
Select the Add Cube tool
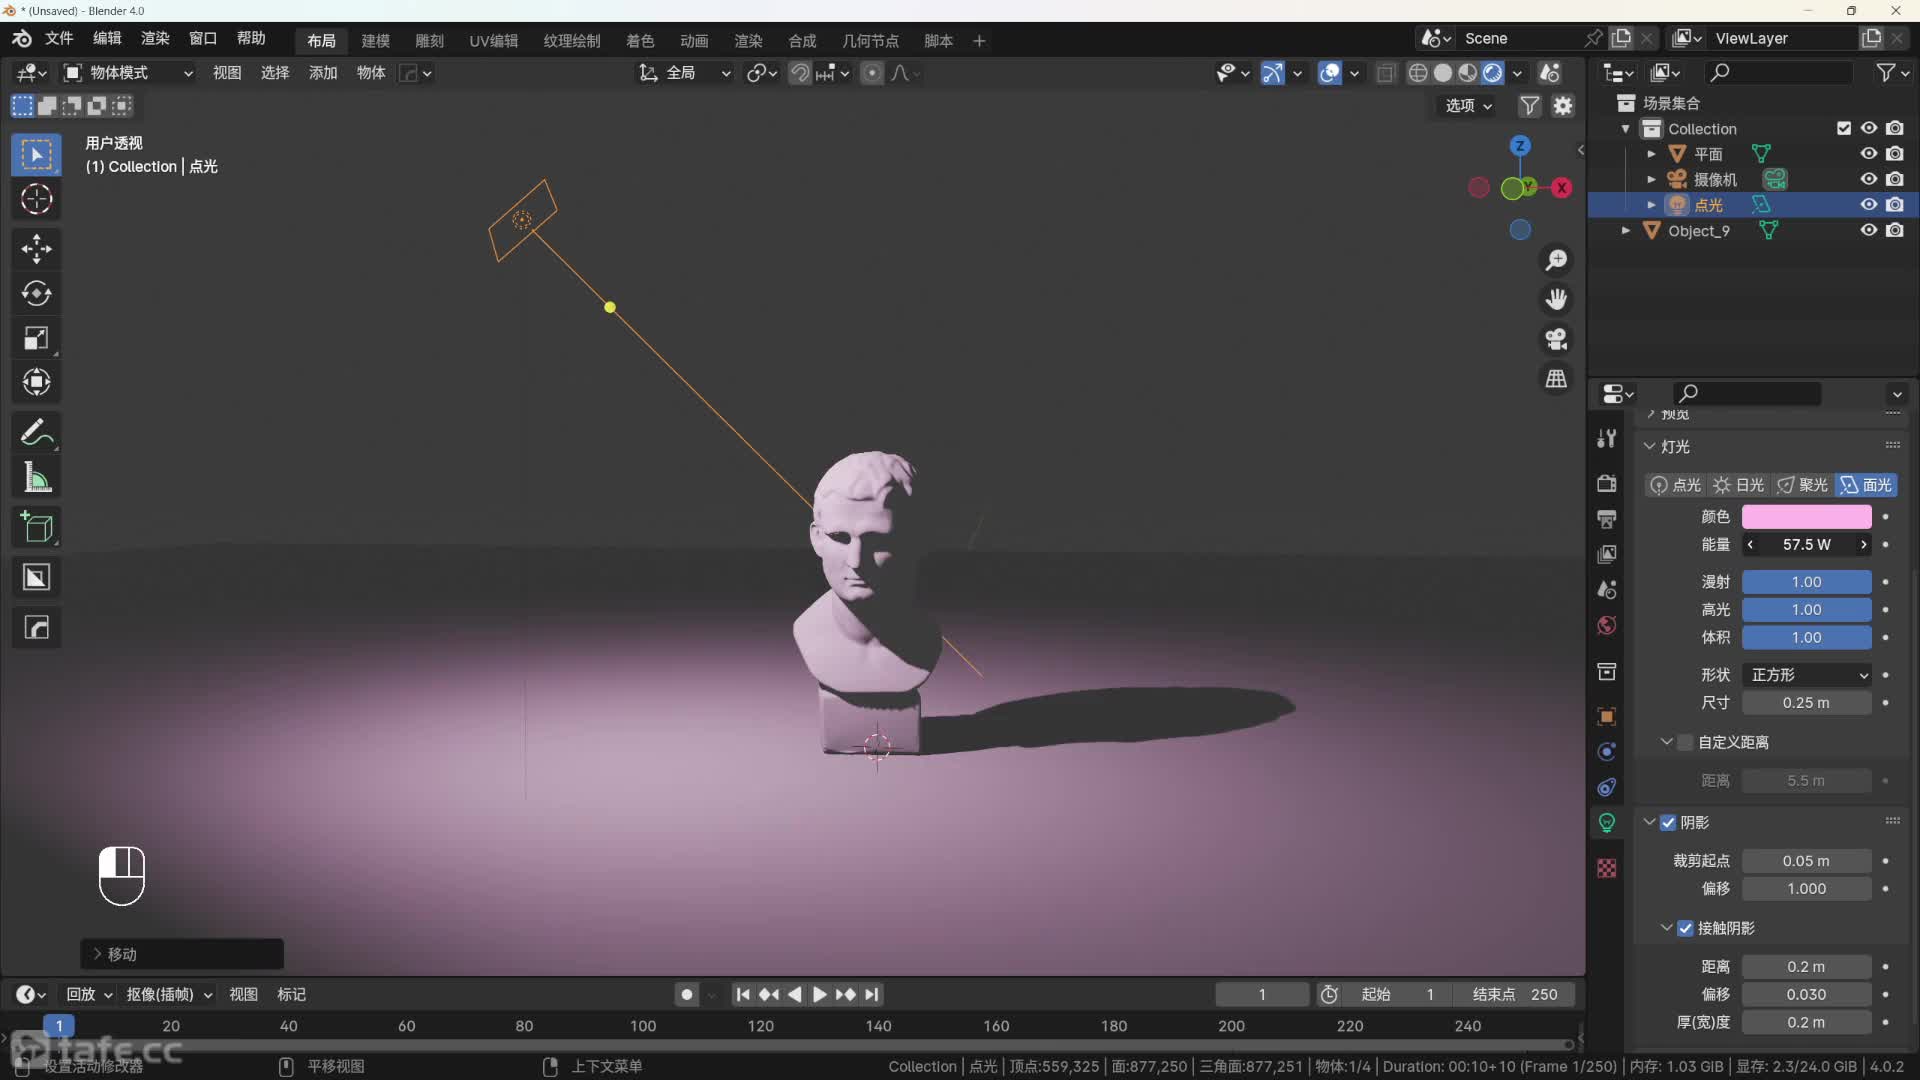pos(37,527)
